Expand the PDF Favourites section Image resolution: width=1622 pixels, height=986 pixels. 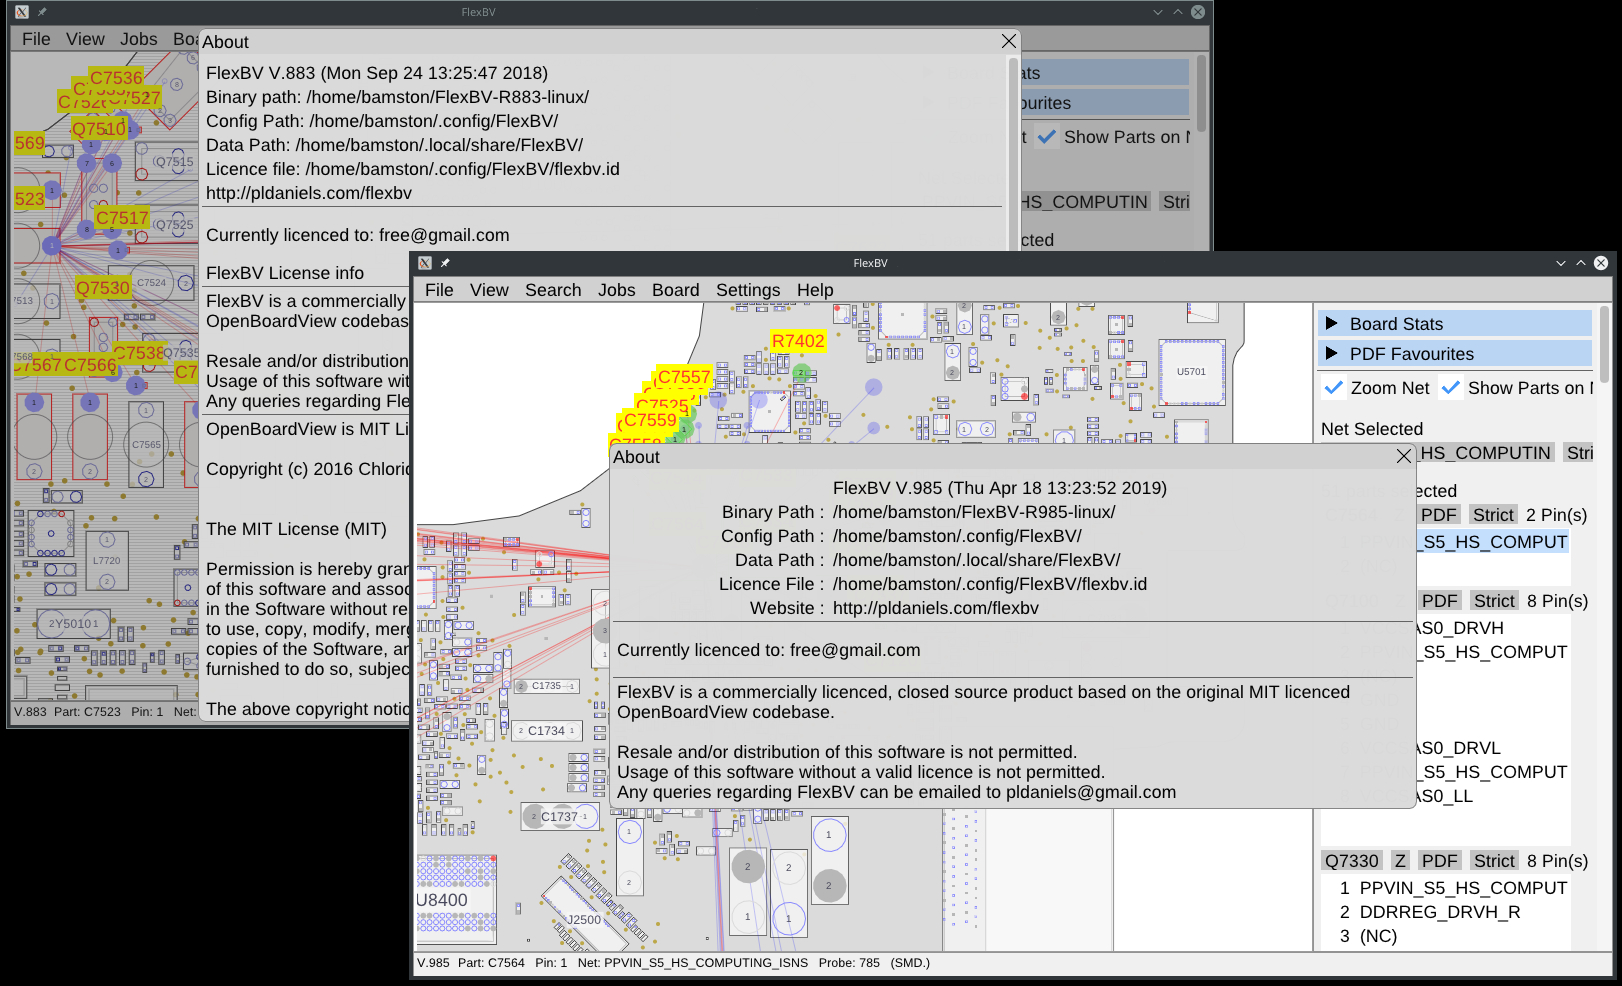pos(1455,353)
